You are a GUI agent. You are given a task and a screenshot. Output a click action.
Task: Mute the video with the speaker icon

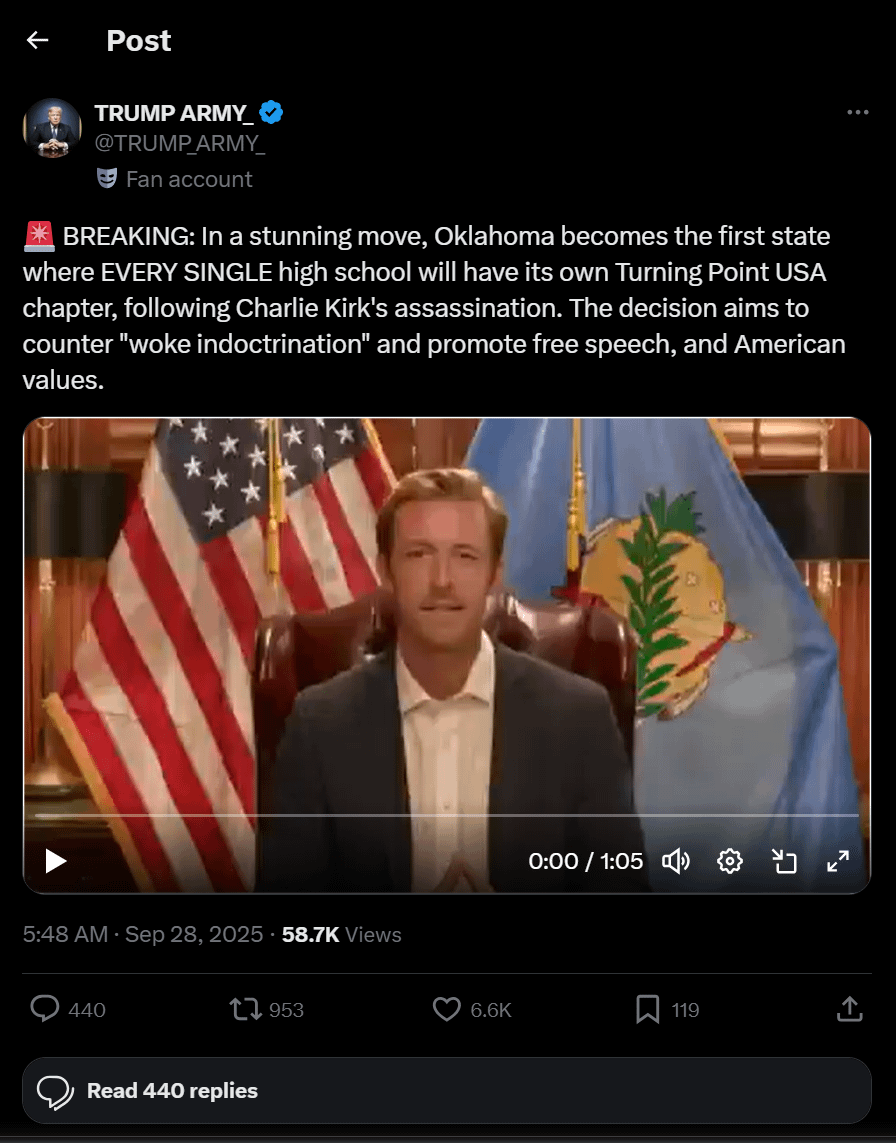(x=676, y=861)
